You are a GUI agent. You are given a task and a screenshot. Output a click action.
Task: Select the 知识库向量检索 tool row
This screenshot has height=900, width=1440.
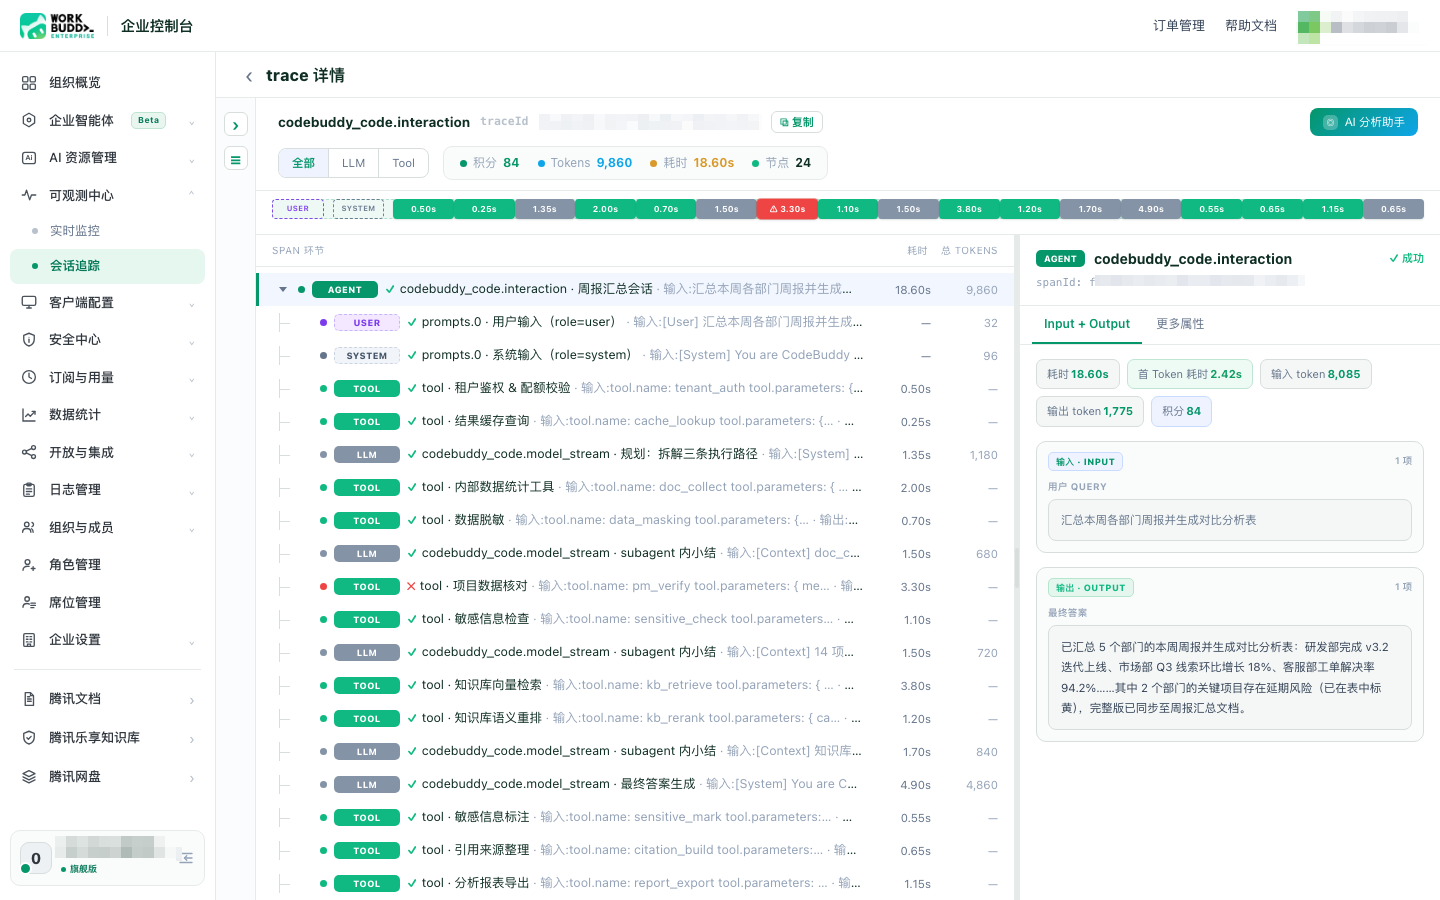tap(636, 685)
